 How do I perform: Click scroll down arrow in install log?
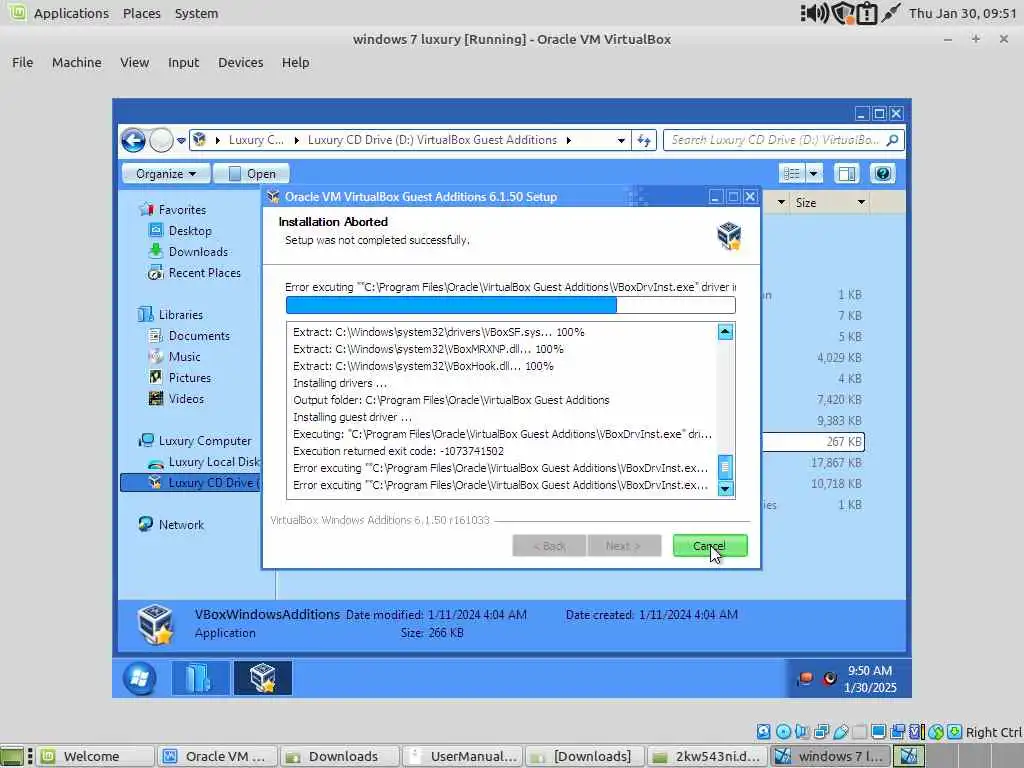pos(725,488)
